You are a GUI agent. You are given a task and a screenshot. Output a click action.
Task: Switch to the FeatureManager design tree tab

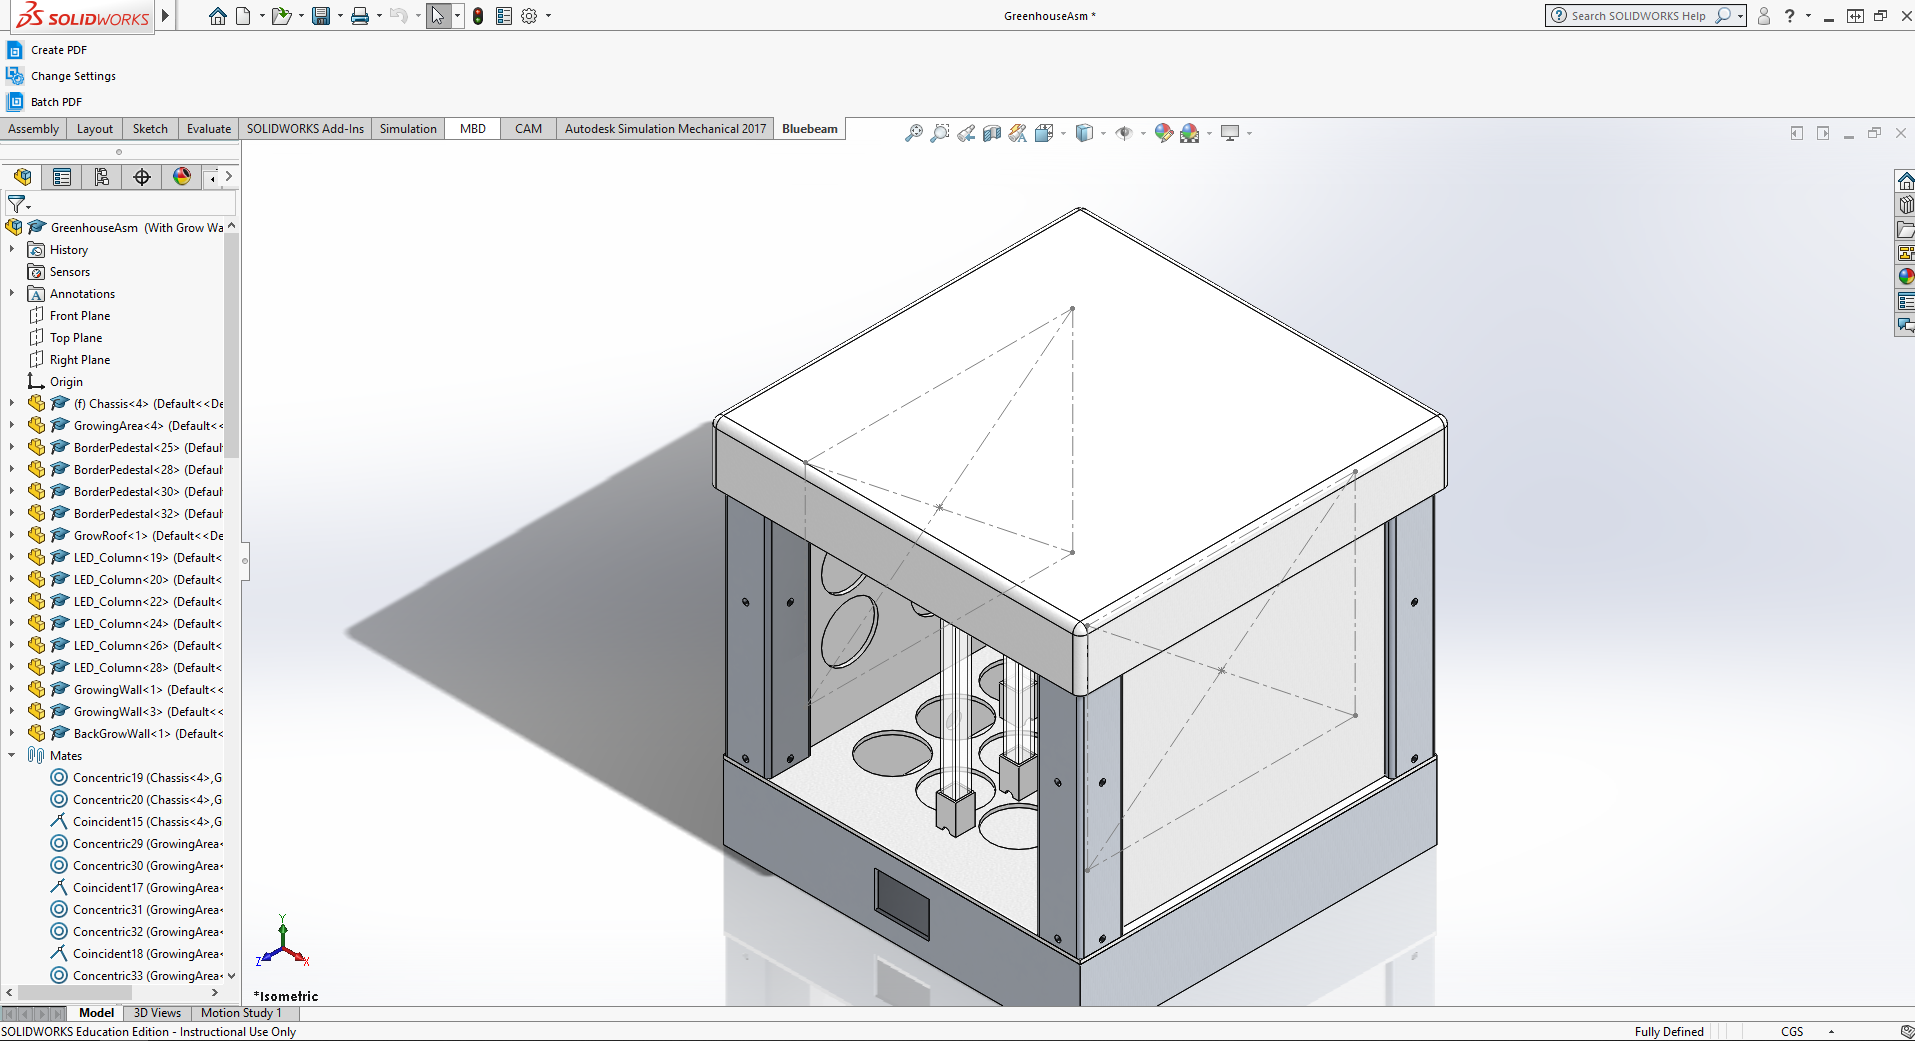click(22, 177)
